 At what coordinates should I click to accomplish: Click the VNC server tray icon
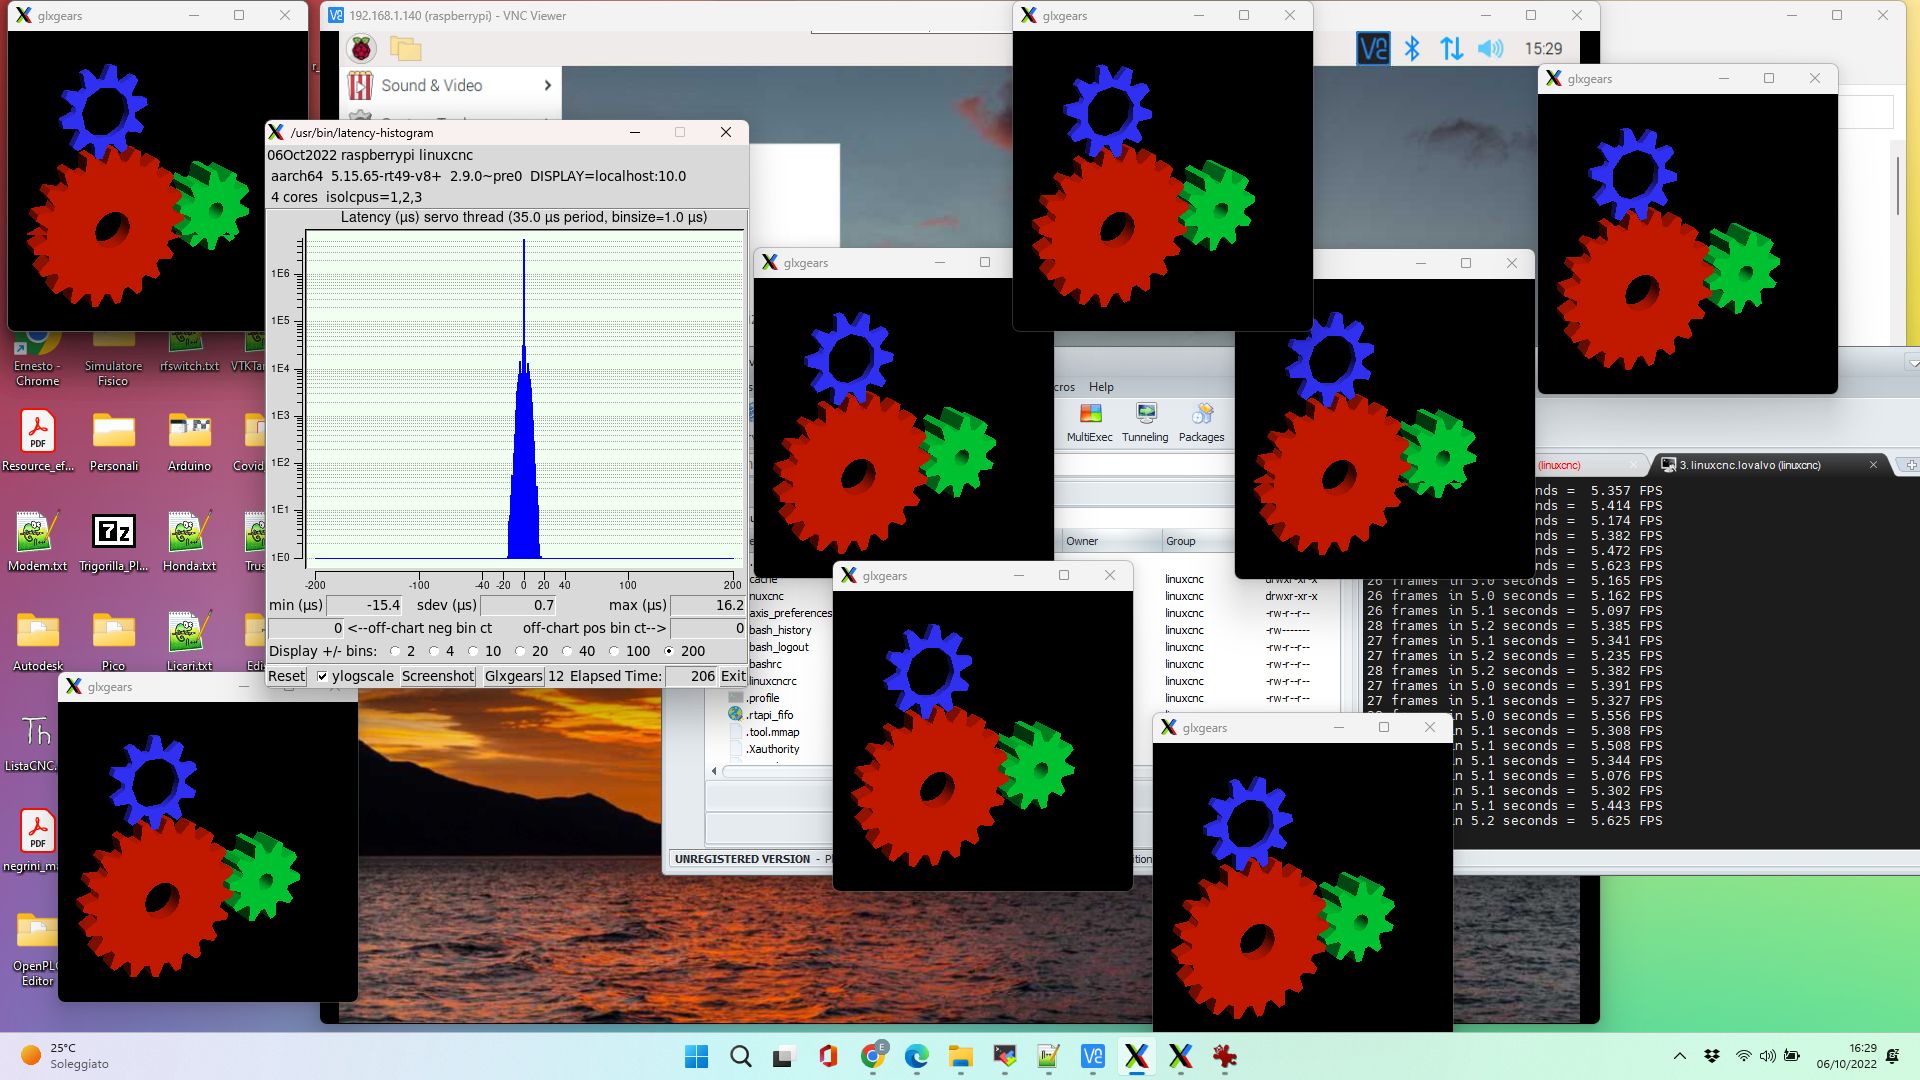(x=1373, y=48)
